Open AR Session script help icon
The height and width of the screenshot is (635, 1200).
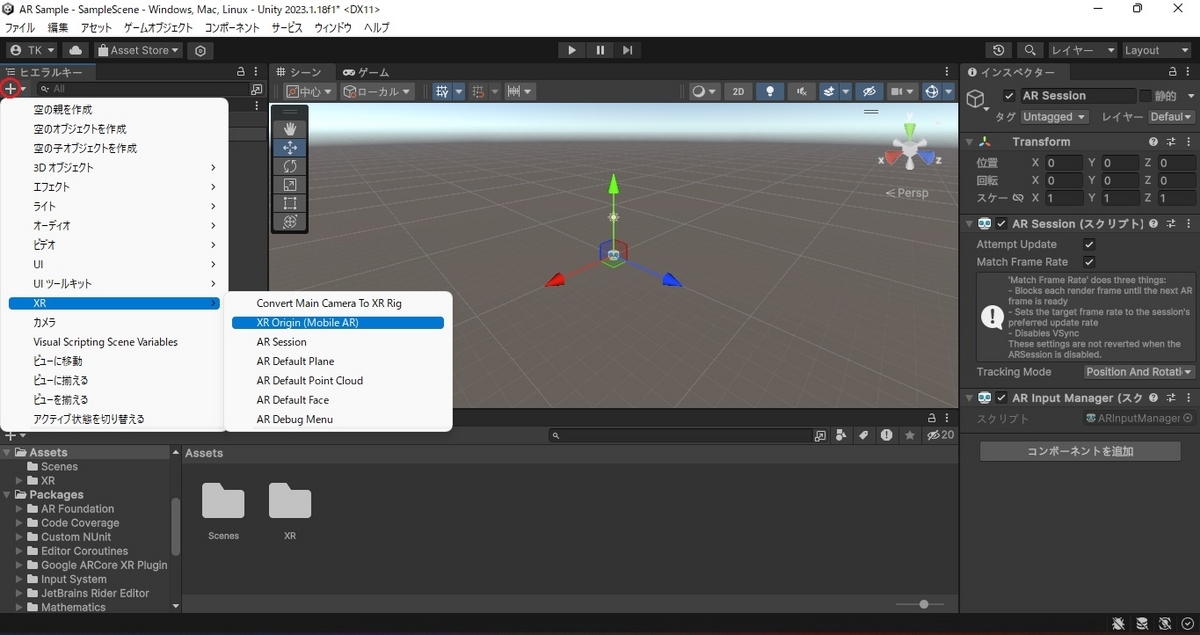1153,224
